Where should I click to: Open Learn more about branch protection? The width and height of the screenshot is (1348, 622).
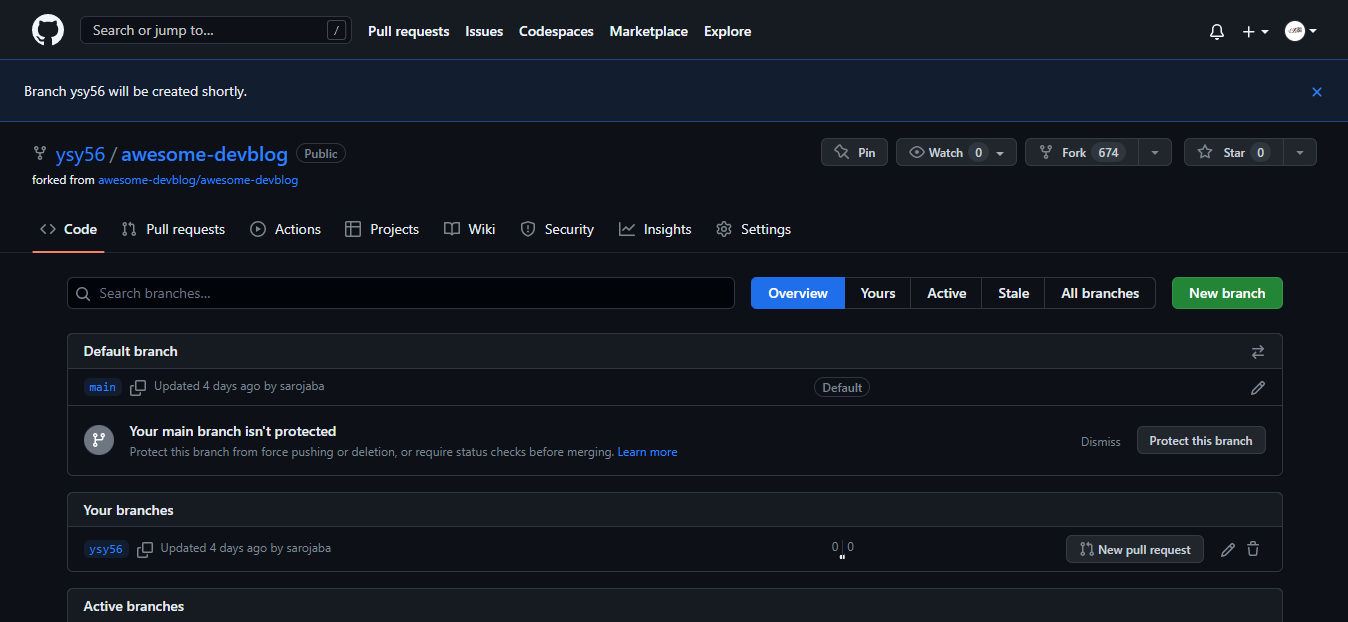pos(647,452)
